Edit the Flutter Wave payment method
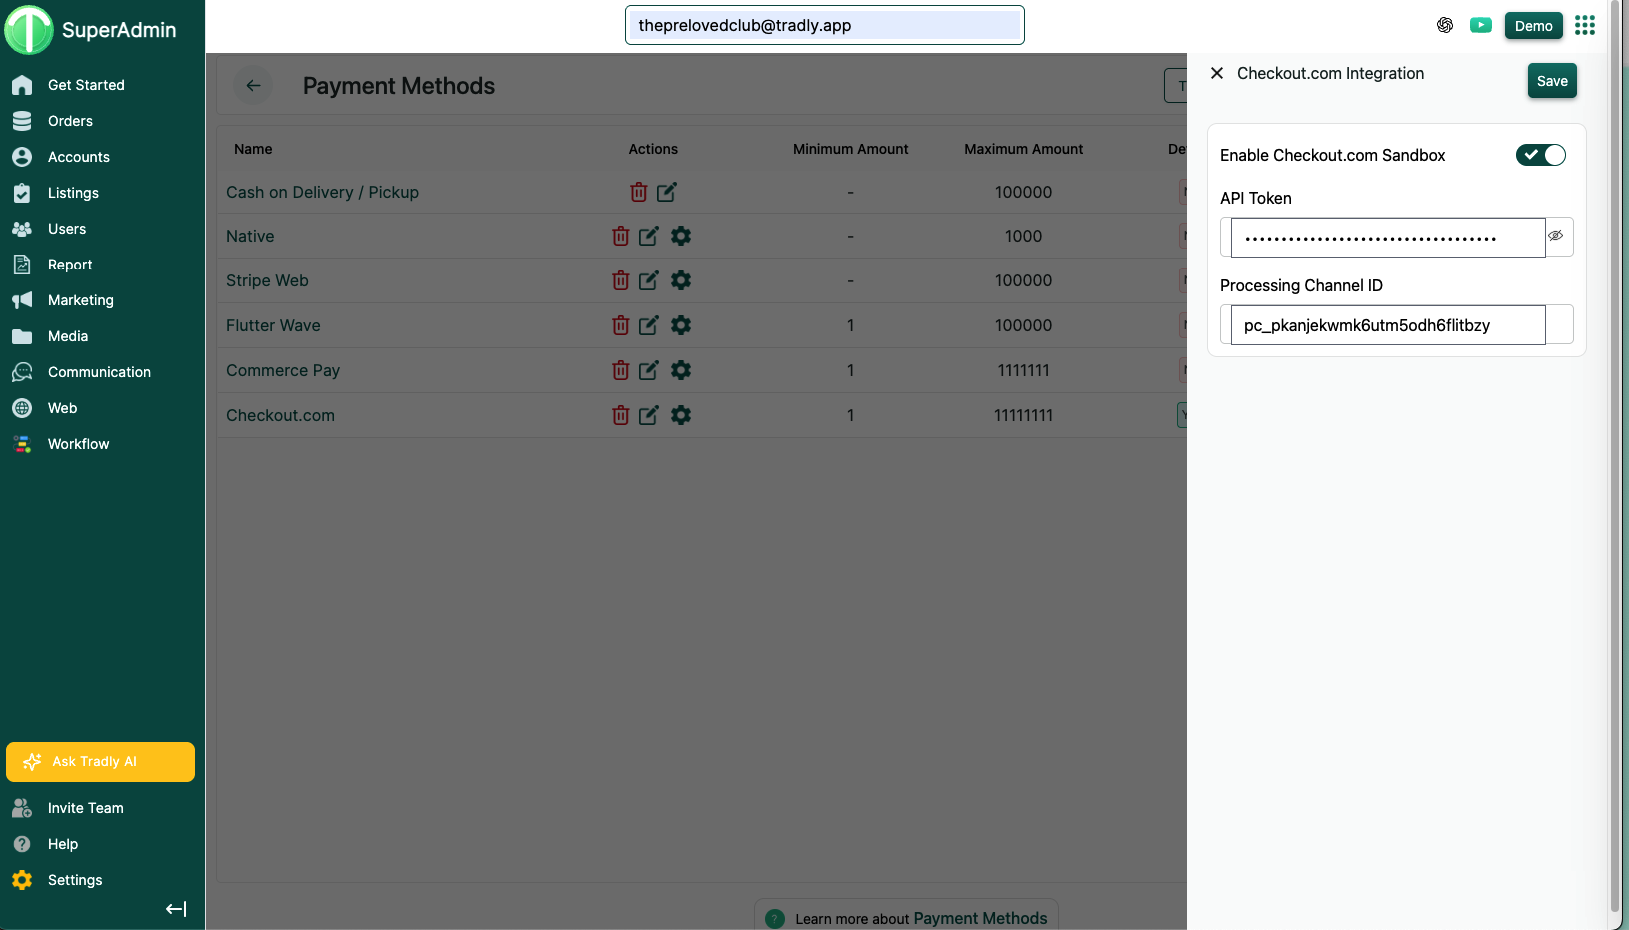Image resolution: width=1629 pixels, height=930 pixels. click(649, 325)
